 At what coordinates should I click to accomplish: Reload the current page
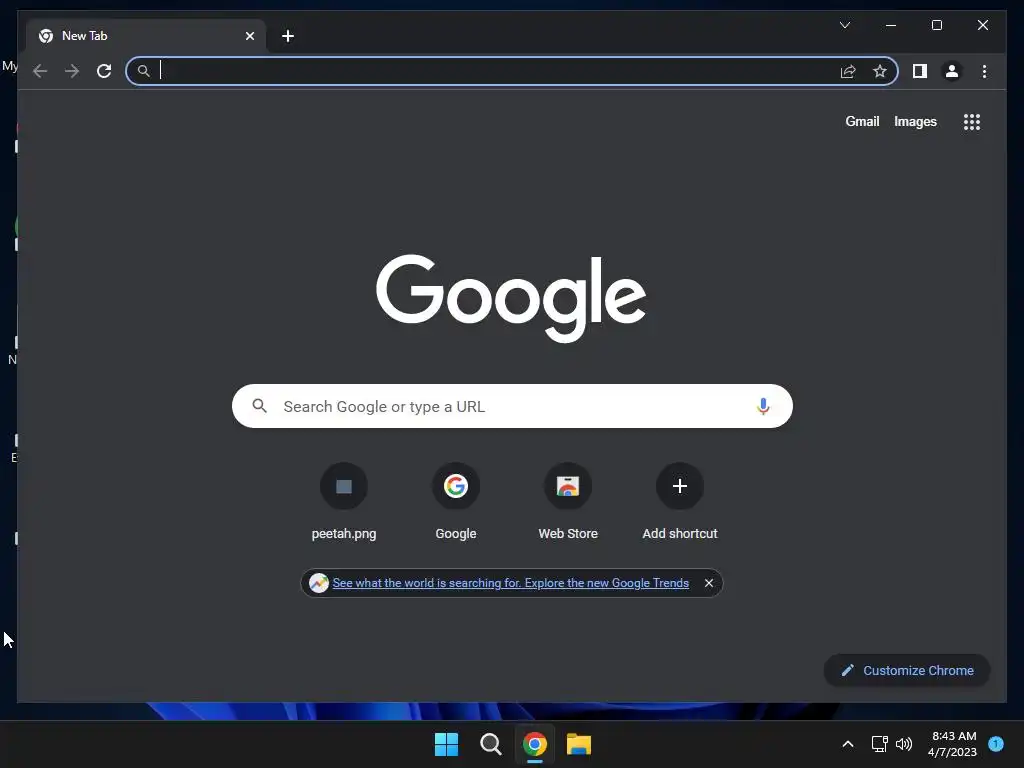104,71
